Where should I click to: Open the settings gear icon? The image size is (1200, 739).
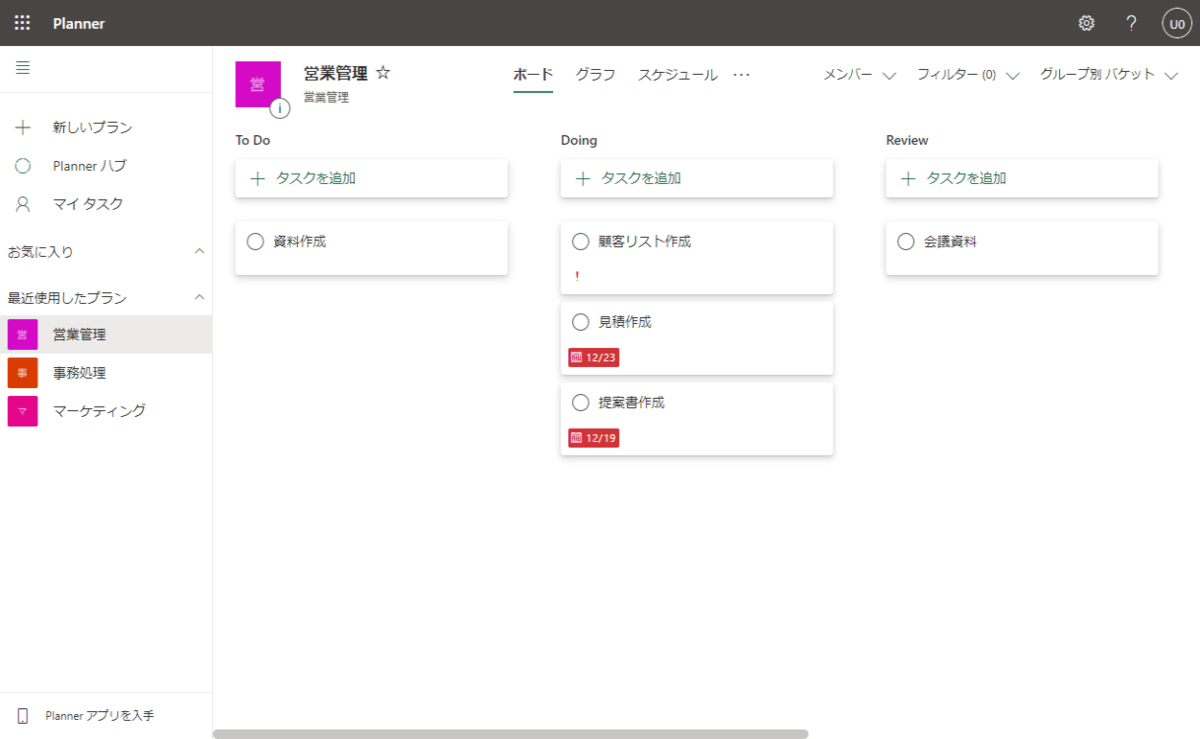point(1086,23)
